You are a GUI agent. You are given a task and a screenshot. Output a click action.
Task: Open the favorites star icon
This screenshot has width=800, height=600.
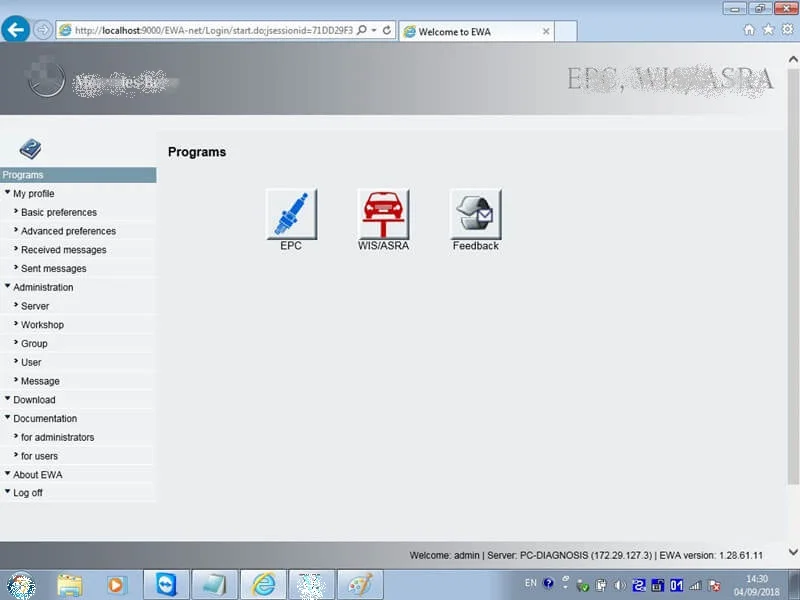[x=768, y=30]
